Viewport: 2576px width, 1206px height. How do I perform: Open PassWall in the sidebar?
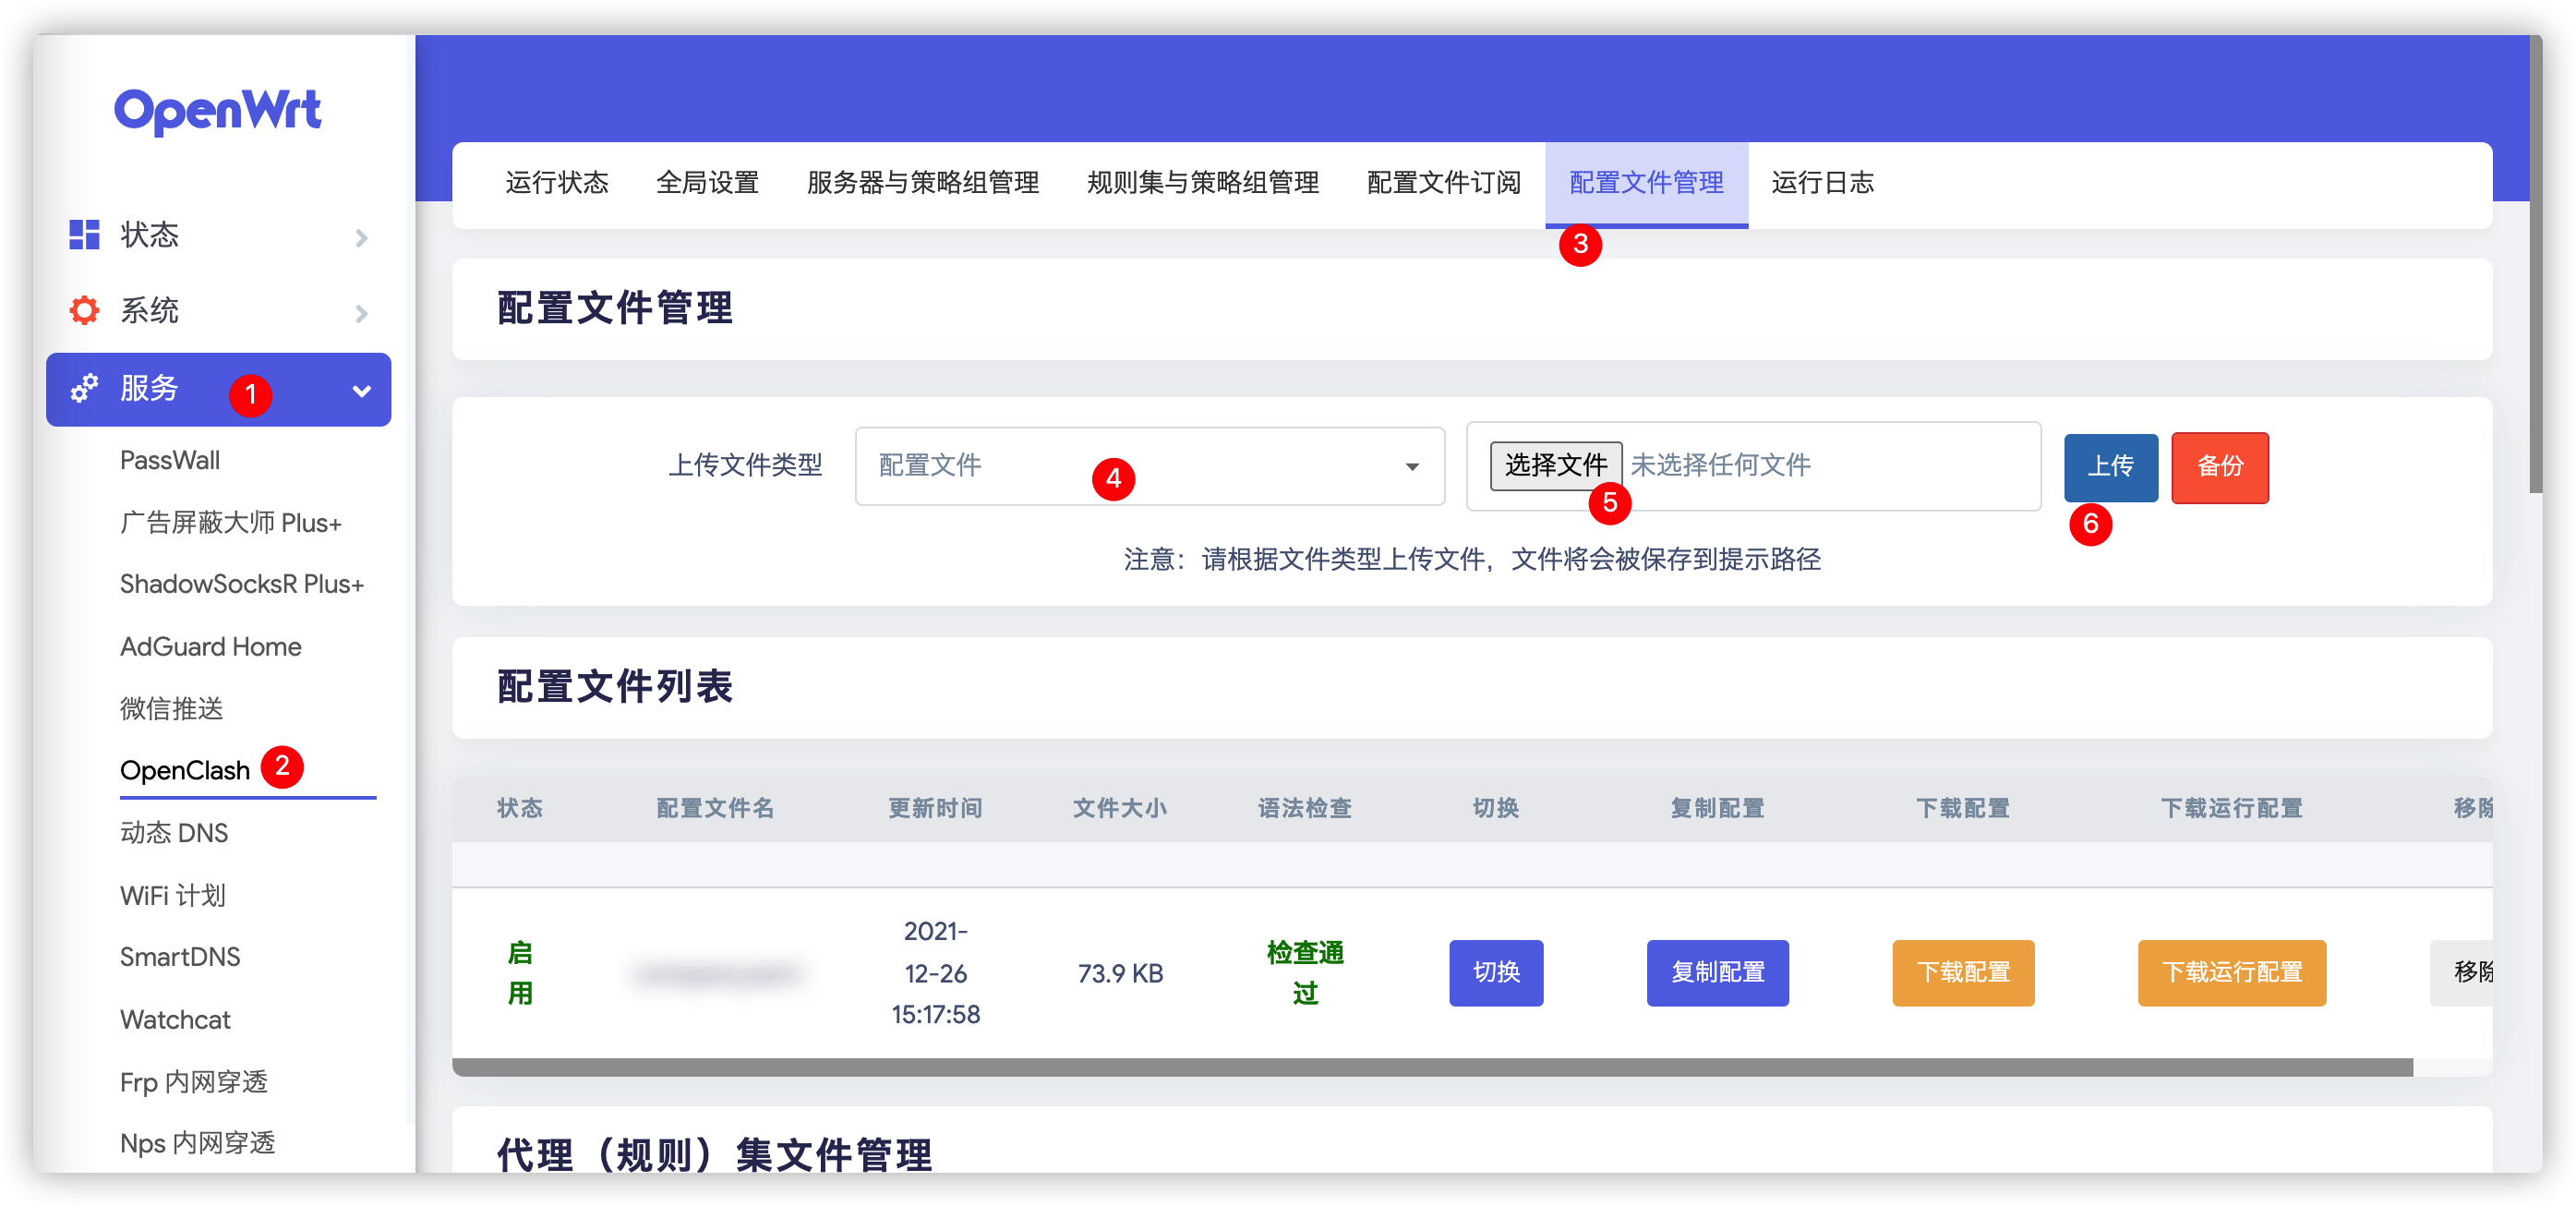pyautogui.click(x=170, y=460)
